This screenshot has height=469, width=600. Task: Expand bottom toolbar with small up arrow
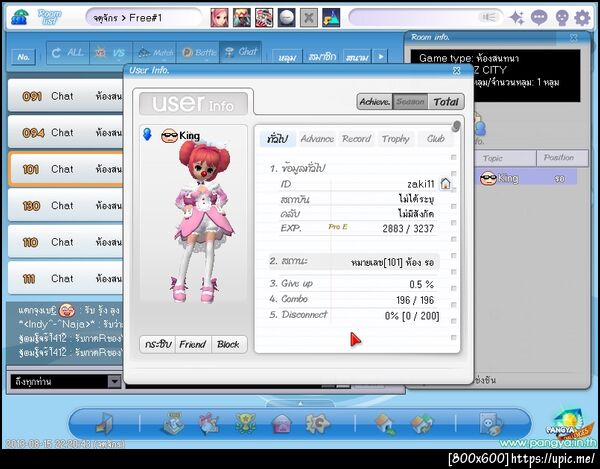click(300, 404)
